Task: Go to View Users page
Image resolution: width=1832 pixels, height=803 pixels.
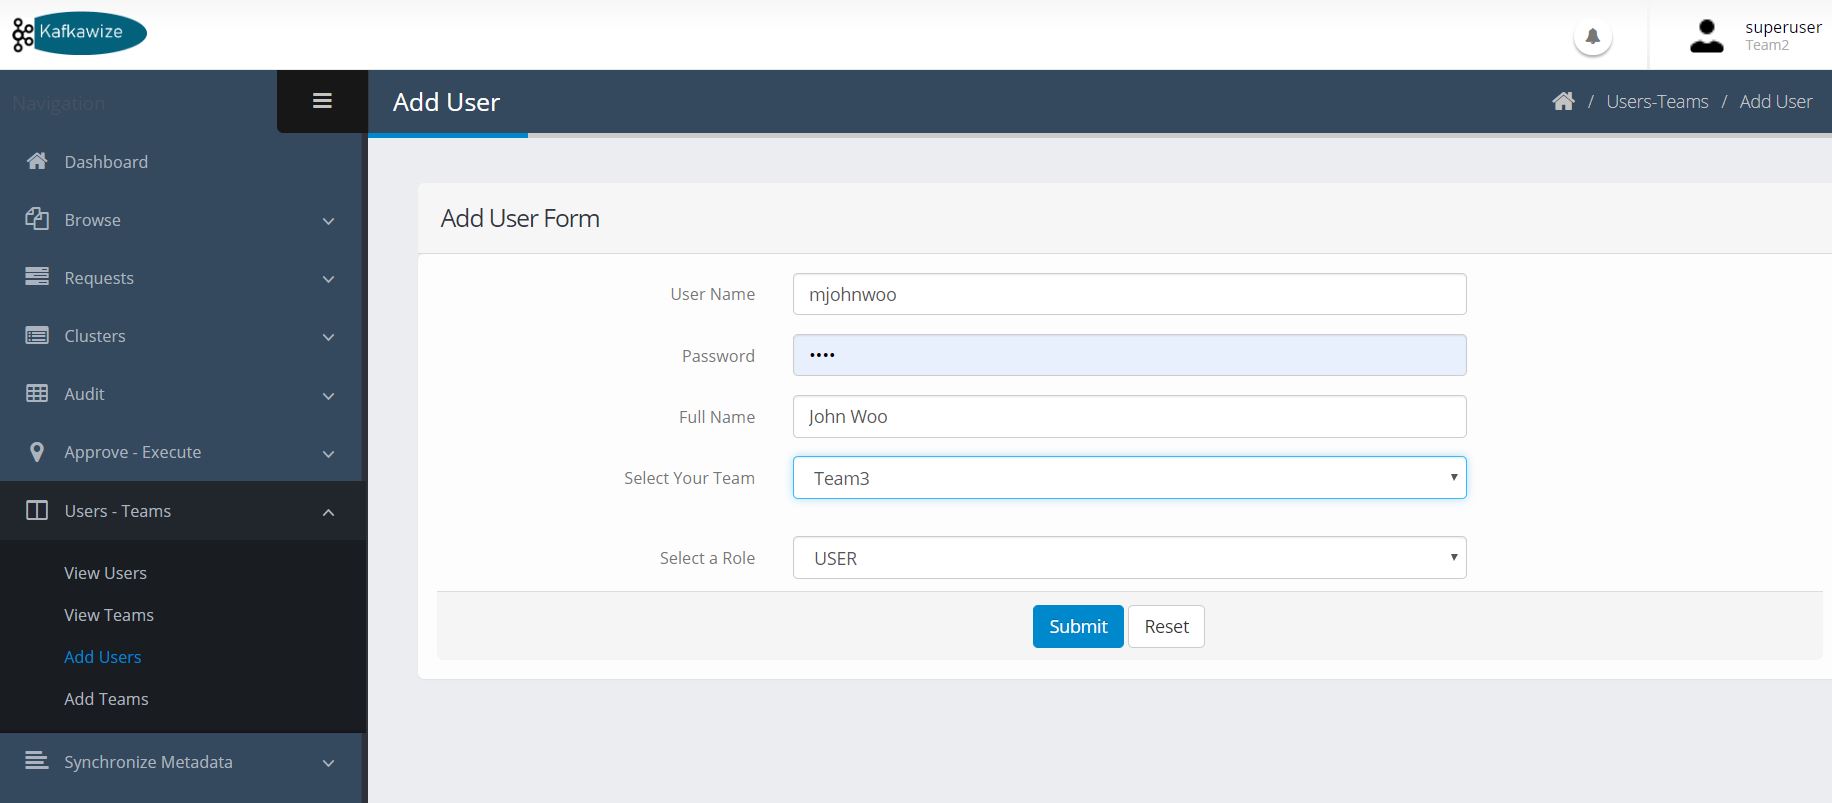Action: tap(105, 573)
